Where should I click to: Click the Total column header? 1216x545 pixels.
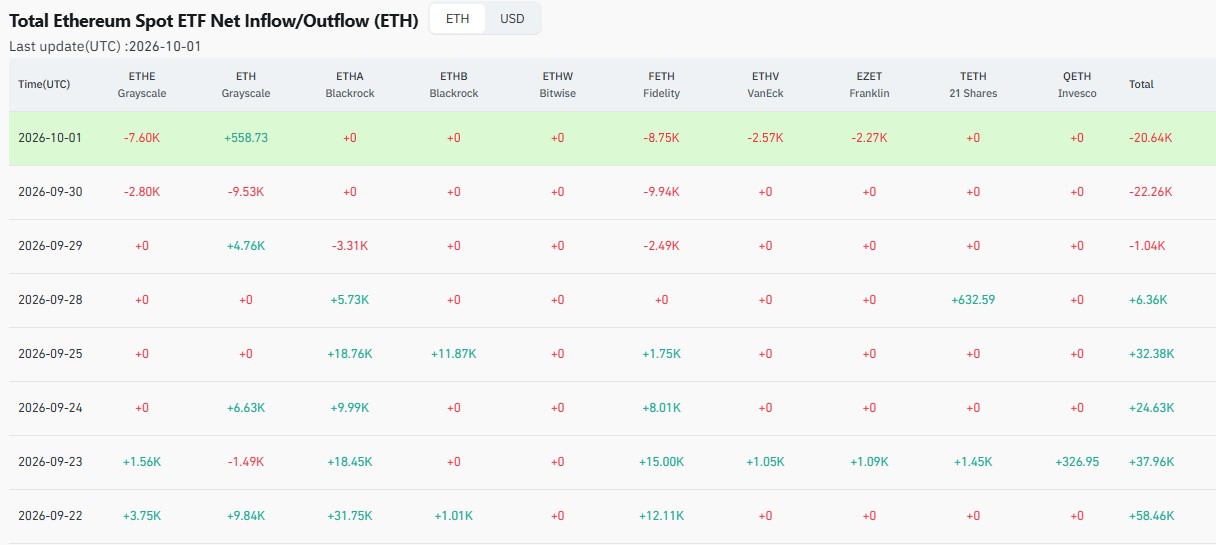1141,84
